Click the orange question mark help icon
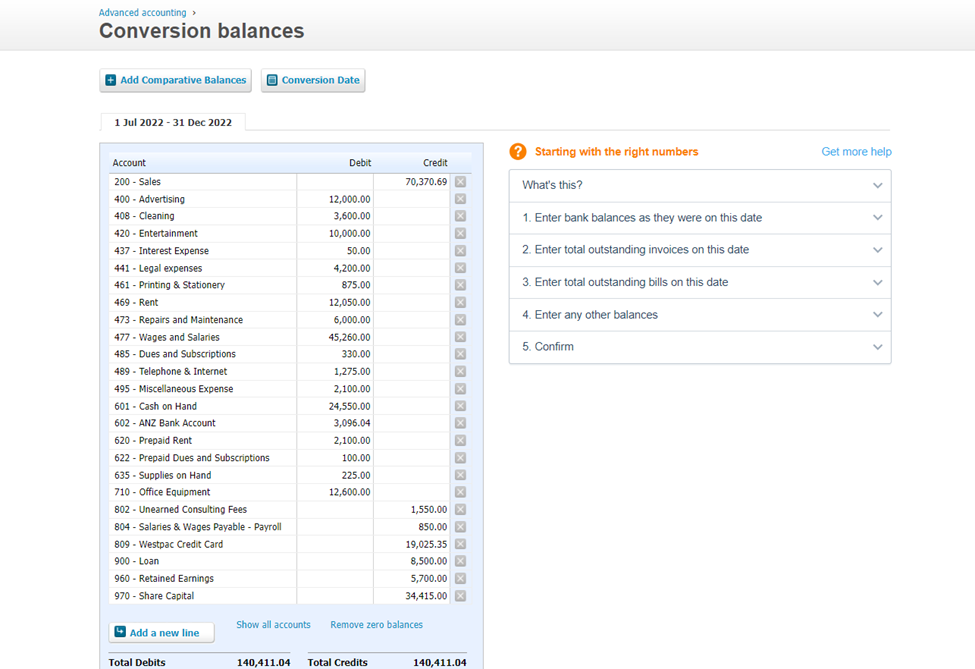Image resolution: width=975 pixels, height=669 pixels. pyautogui.click(x=518, y=152)
